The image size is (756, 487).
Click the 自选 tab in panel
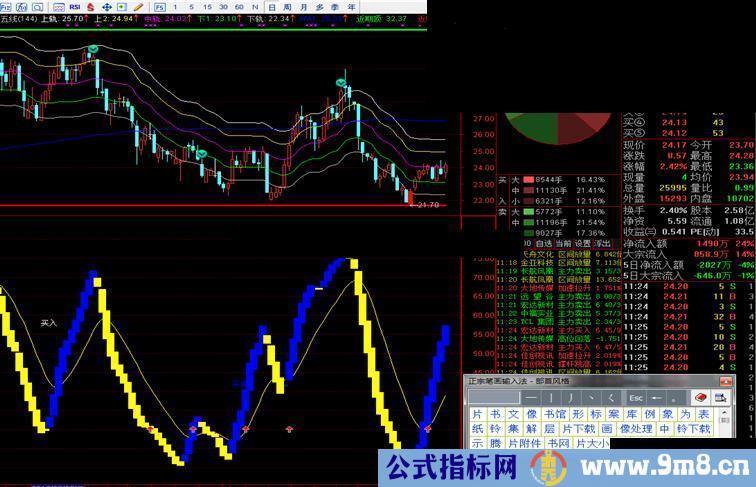[543, 243]
